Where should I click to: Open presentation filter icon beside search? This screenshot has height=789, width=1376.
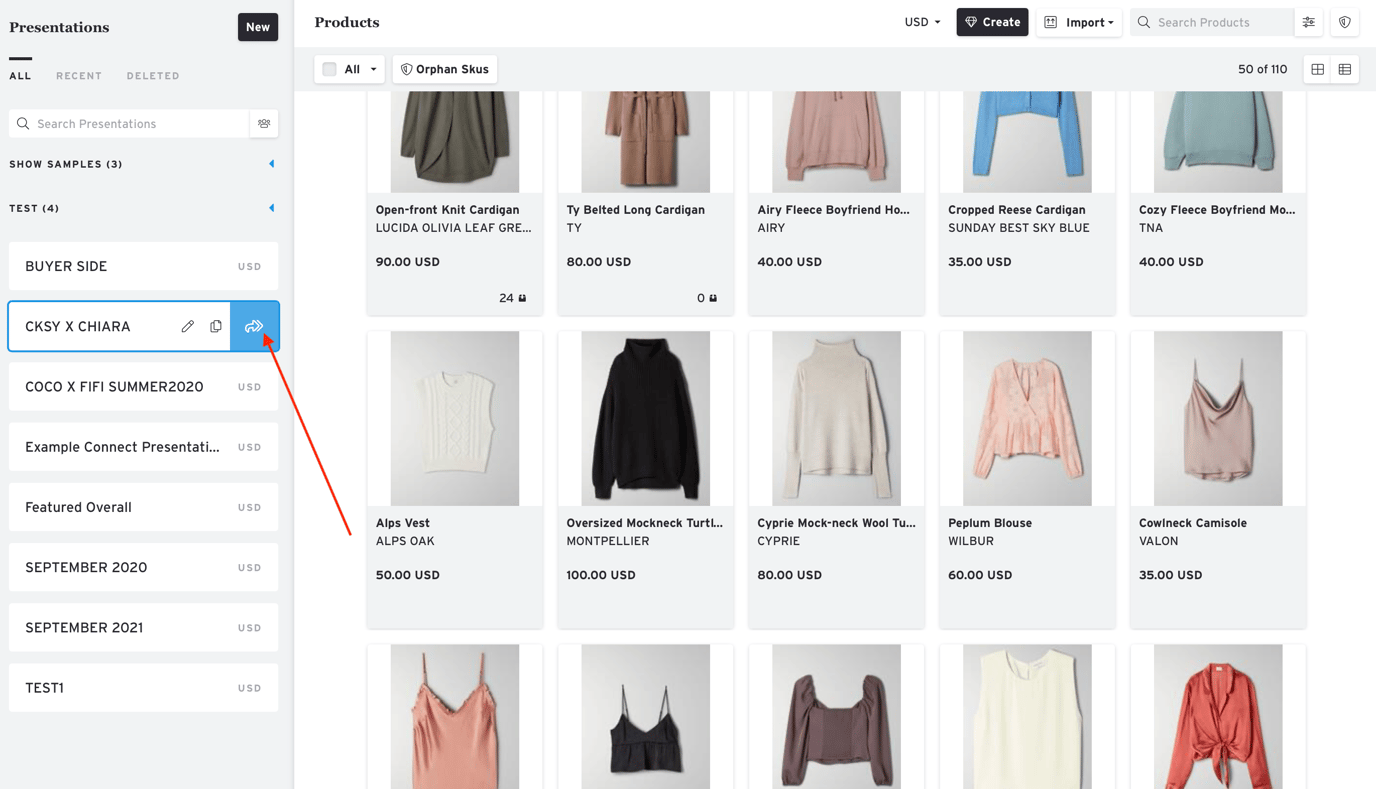pyautogui.click(x=264, y=124)
